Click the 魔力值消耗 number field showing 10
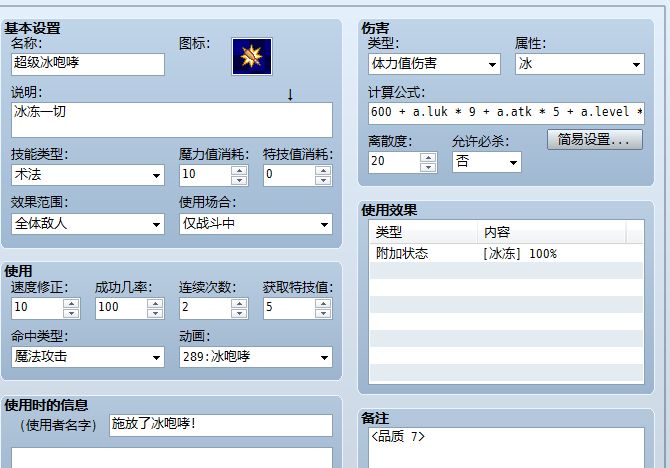The width and height of the screenshot is (670, 468). click(x=205, y=175)
